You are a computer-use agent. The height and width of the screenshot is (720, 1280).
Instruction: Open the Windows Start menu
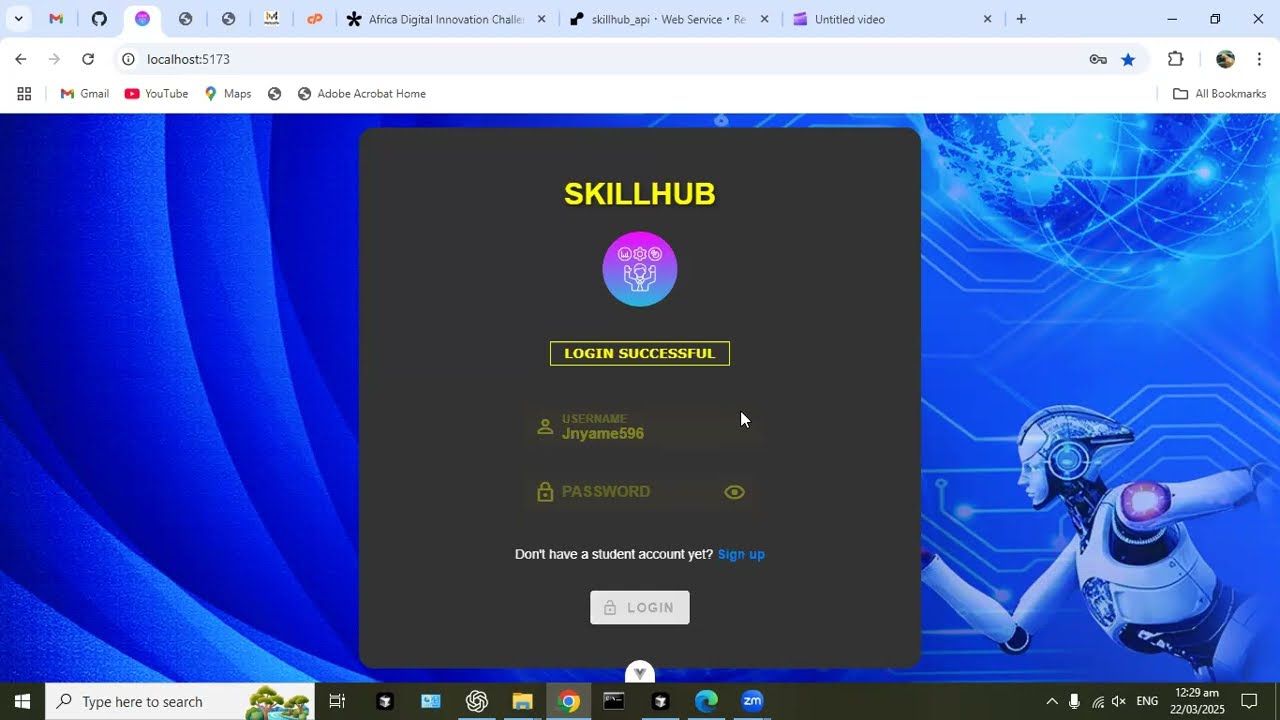tap(22, 701)
